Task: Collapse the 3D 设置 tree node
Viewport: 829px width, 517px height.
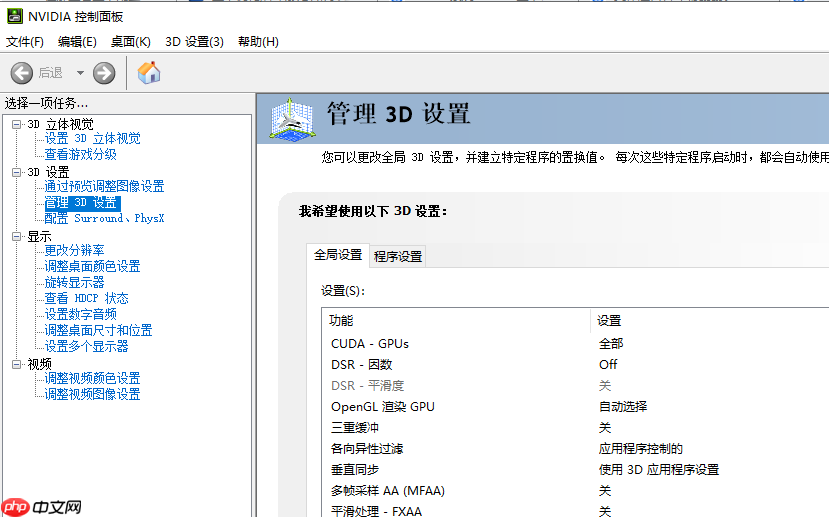Action: pyautogui.click(x=16, y=172)
